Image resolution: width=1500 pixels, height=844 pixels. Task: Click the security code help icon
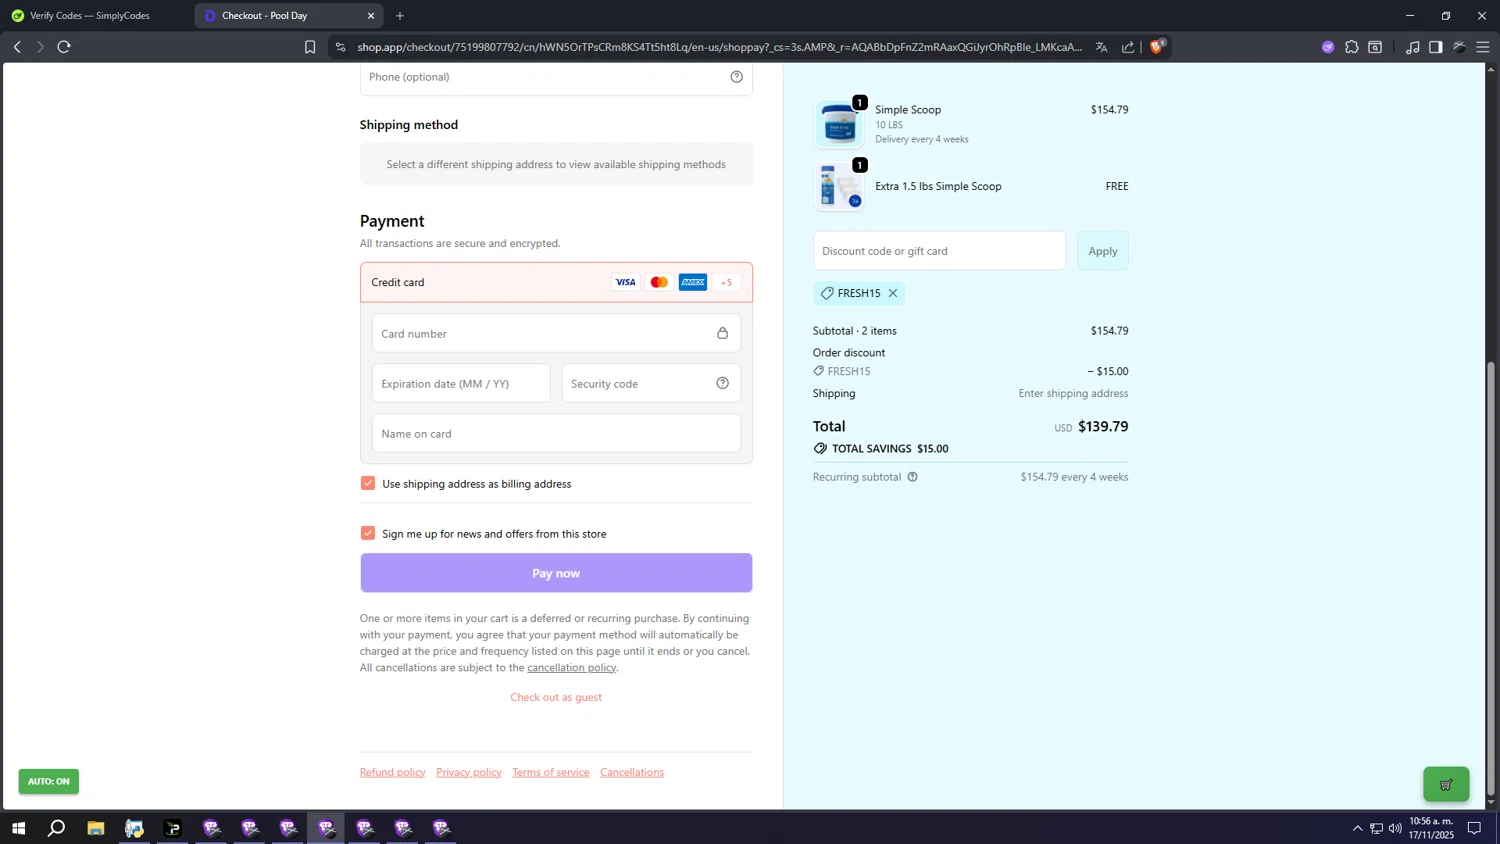[x=722, y=383]
